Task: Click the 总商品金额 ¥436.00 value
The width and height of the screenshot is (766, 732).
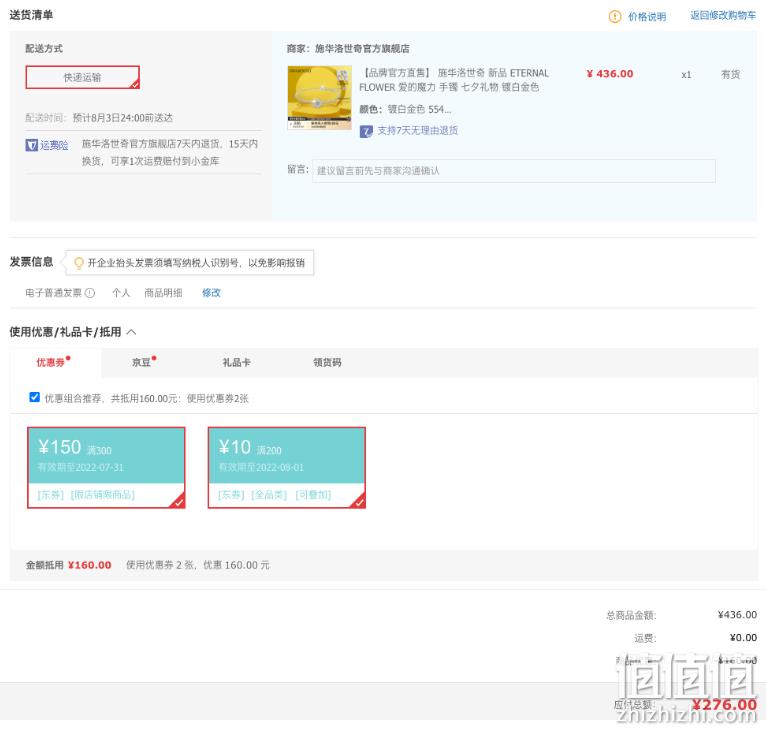Action: pyautogui.click(x=737, y=615)
